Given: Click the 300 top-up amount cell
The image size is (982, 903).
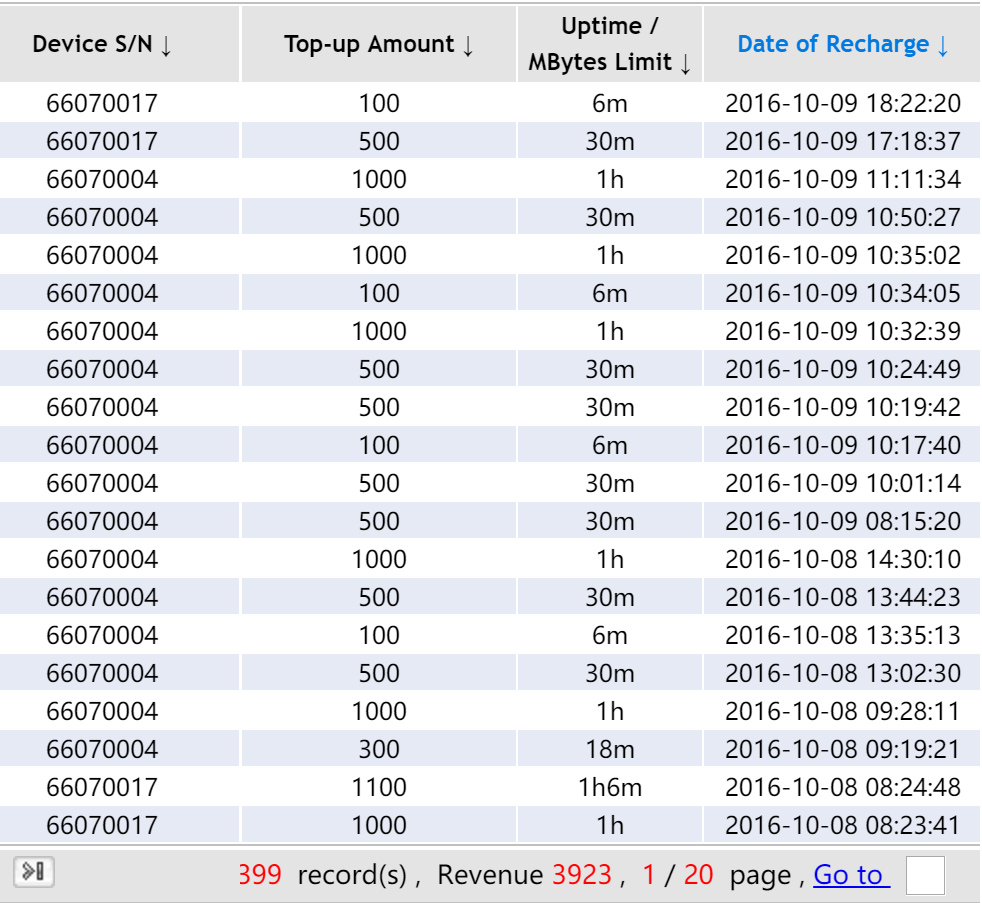Looking at the screenshot, I should [x=379, y=749].
